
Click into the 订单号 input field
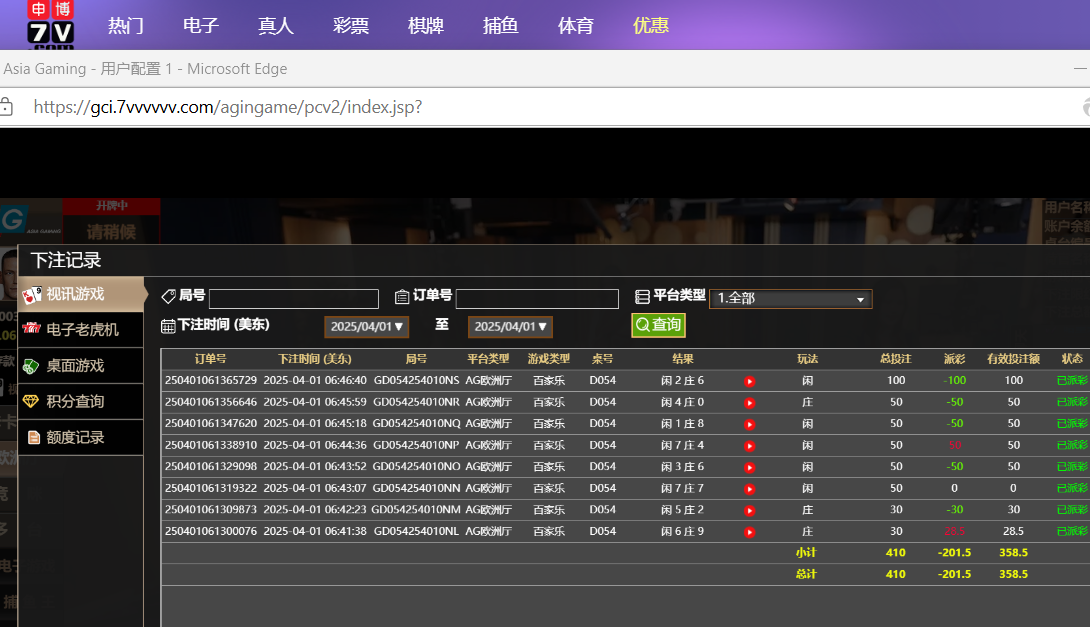(537, 299)
